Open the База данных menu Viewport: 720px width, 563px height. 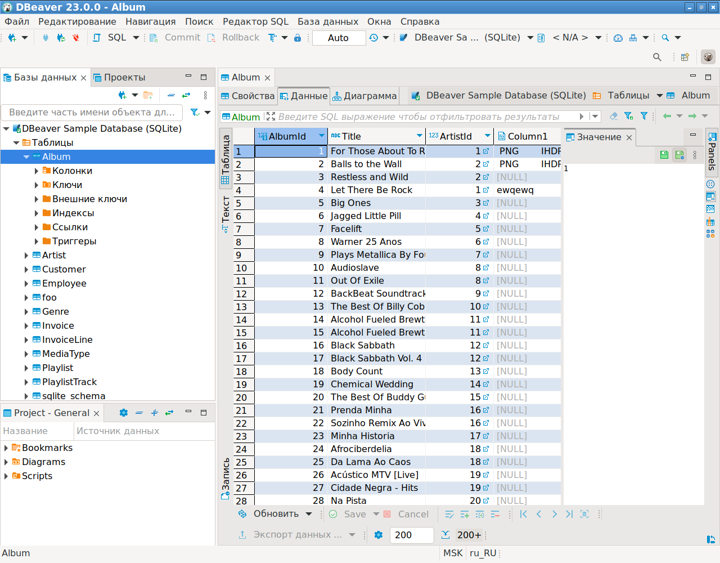pos(328,22)
